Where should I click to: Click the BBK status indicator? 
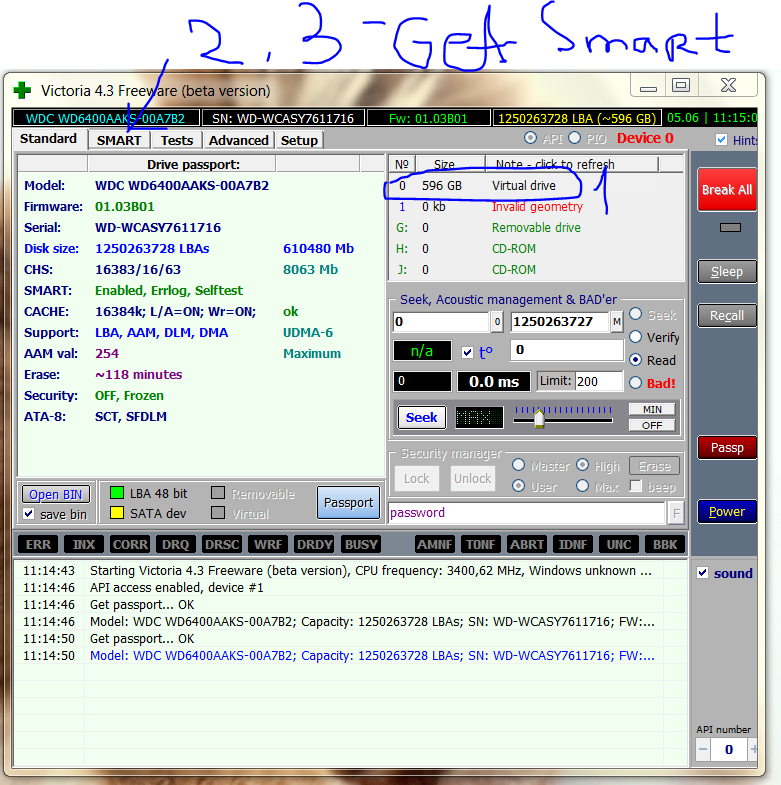(x=665, y=544)
